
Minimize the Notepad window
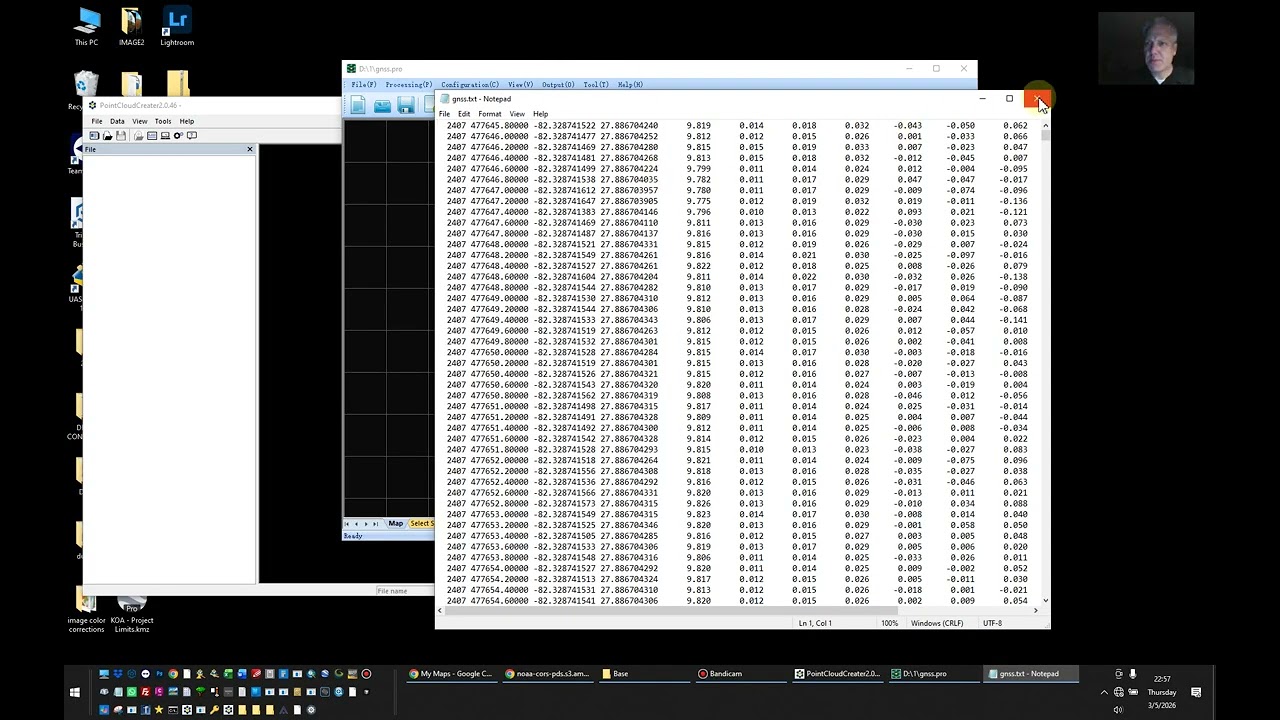(982, 99)
